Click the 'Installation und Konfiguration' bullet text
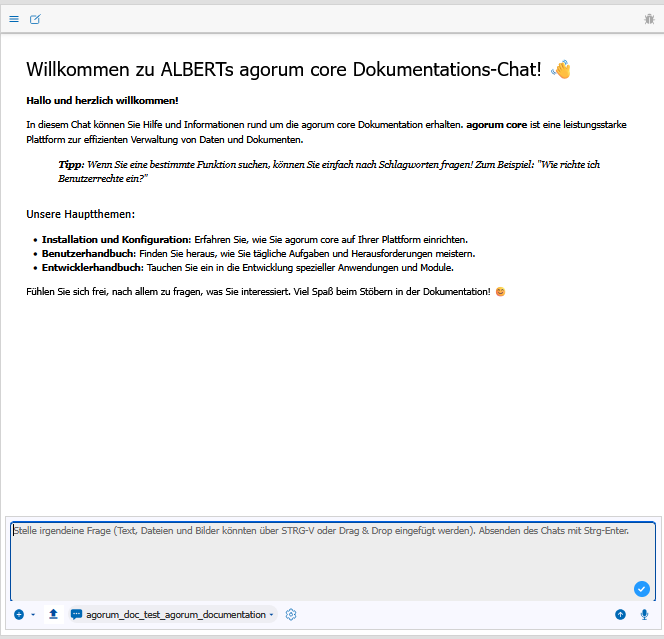664x639 pixels. pyautogui.click(x=116, y=240)
